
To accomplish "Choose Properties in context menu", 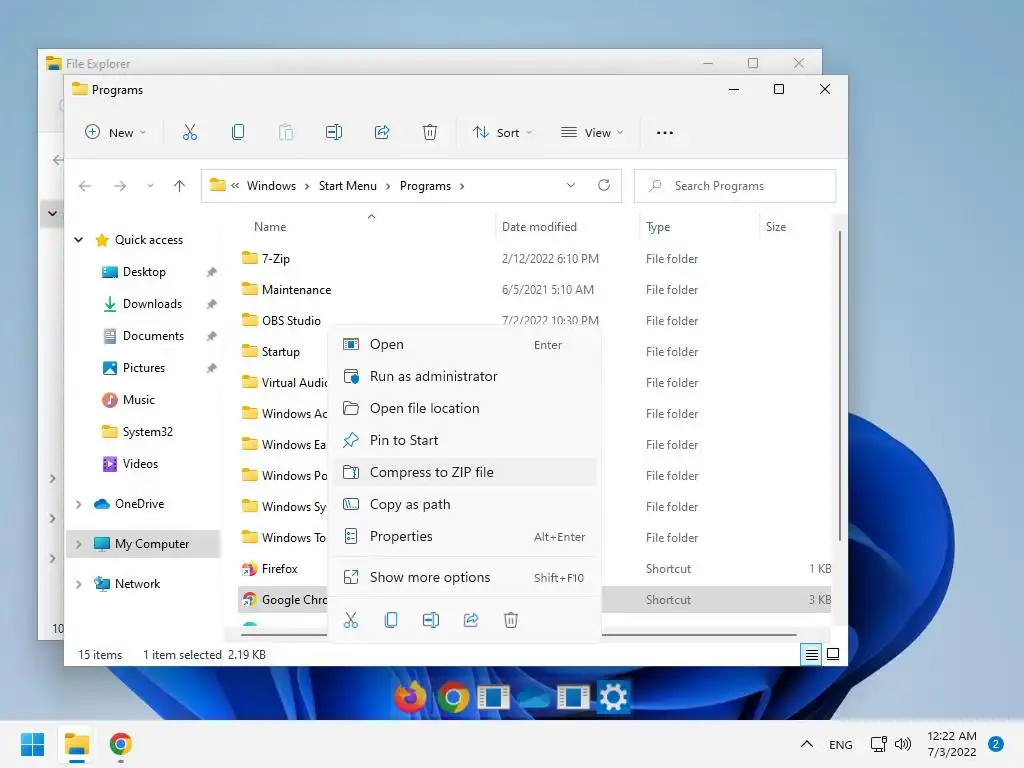I will 465,536.
